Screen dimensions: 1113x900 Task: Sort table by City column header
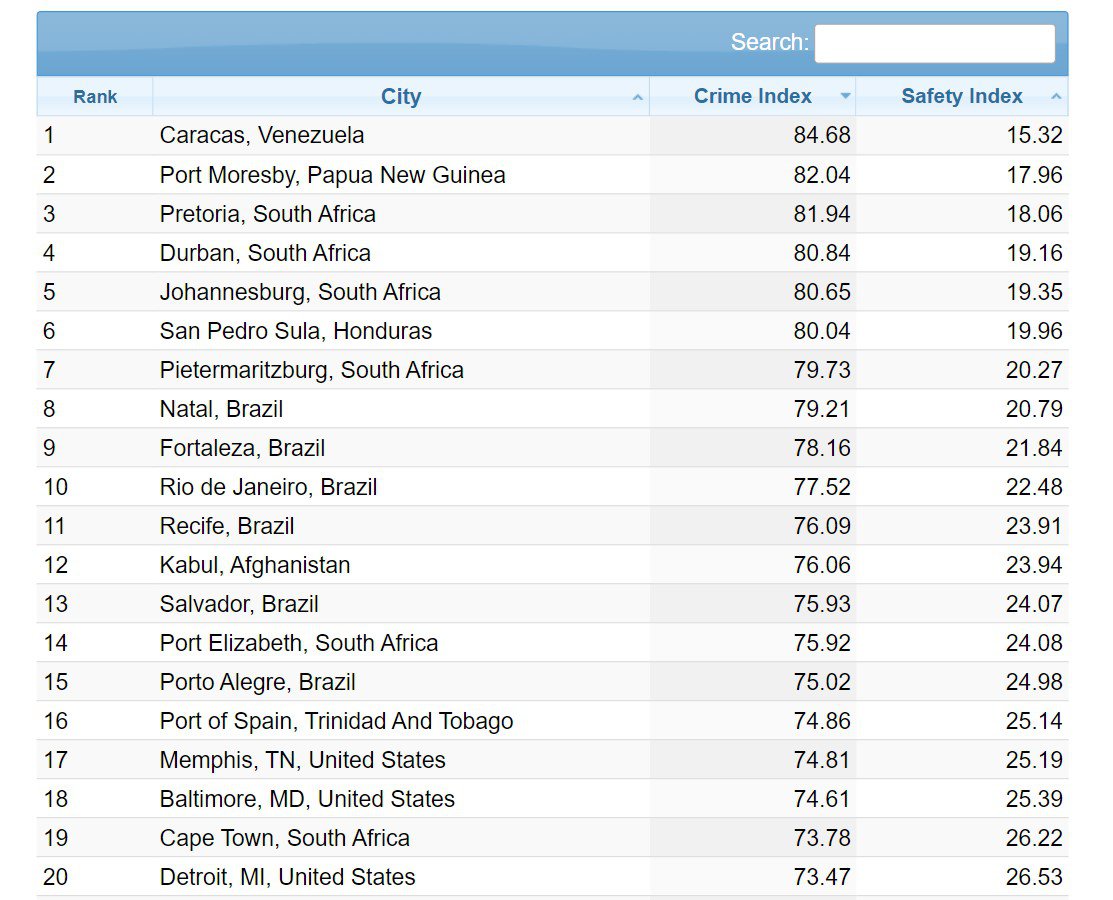pos(401,97)
